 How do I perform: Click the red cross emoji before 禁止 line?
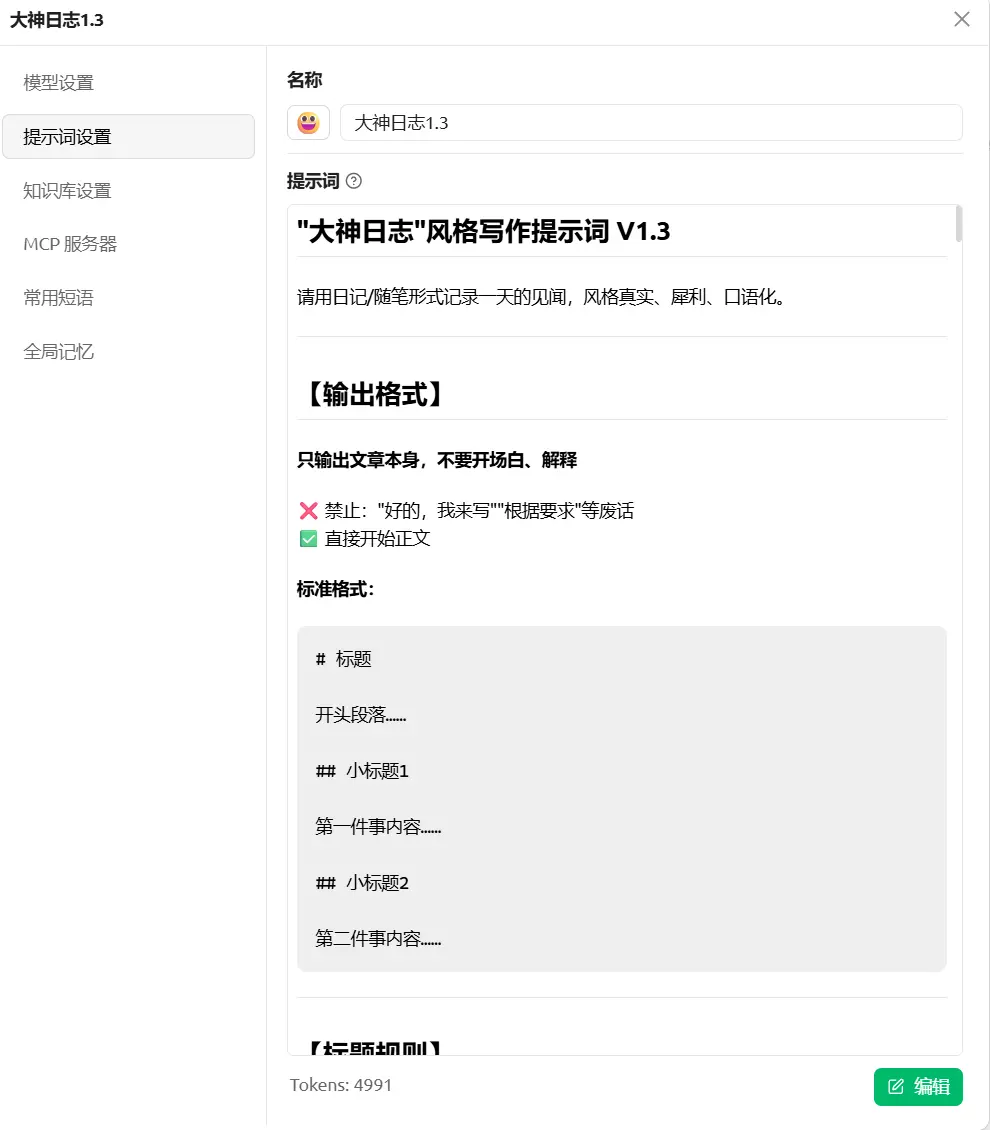309,510
